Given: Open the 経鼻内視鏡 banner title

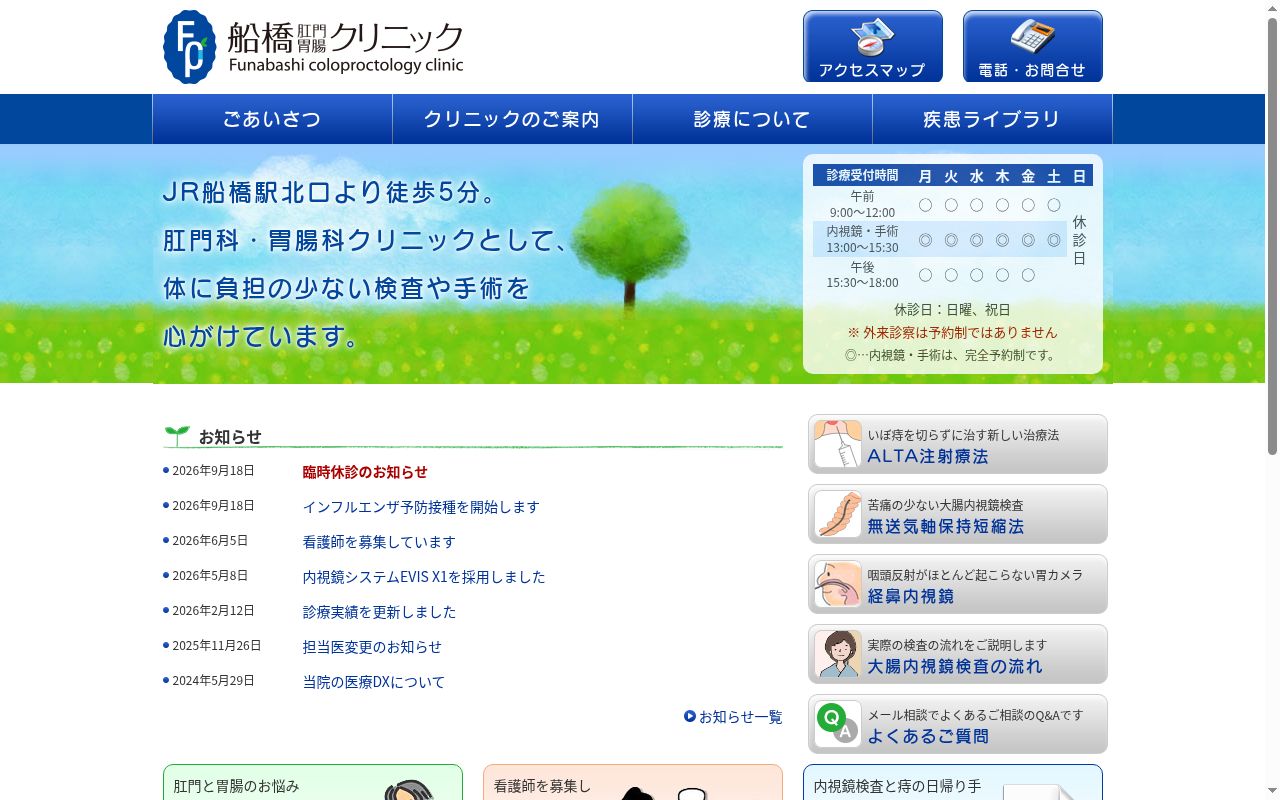Looking at the screenshot, I should tap(910, 596).
